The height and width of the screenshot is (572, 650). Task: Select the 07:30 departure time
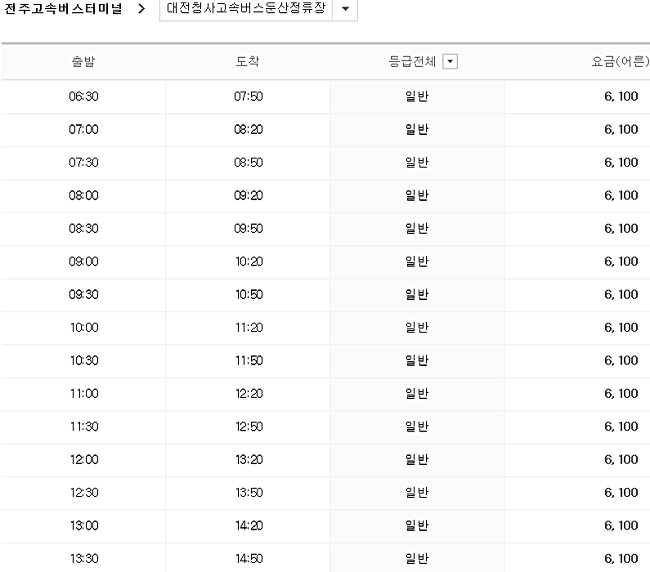coord(83,162)
